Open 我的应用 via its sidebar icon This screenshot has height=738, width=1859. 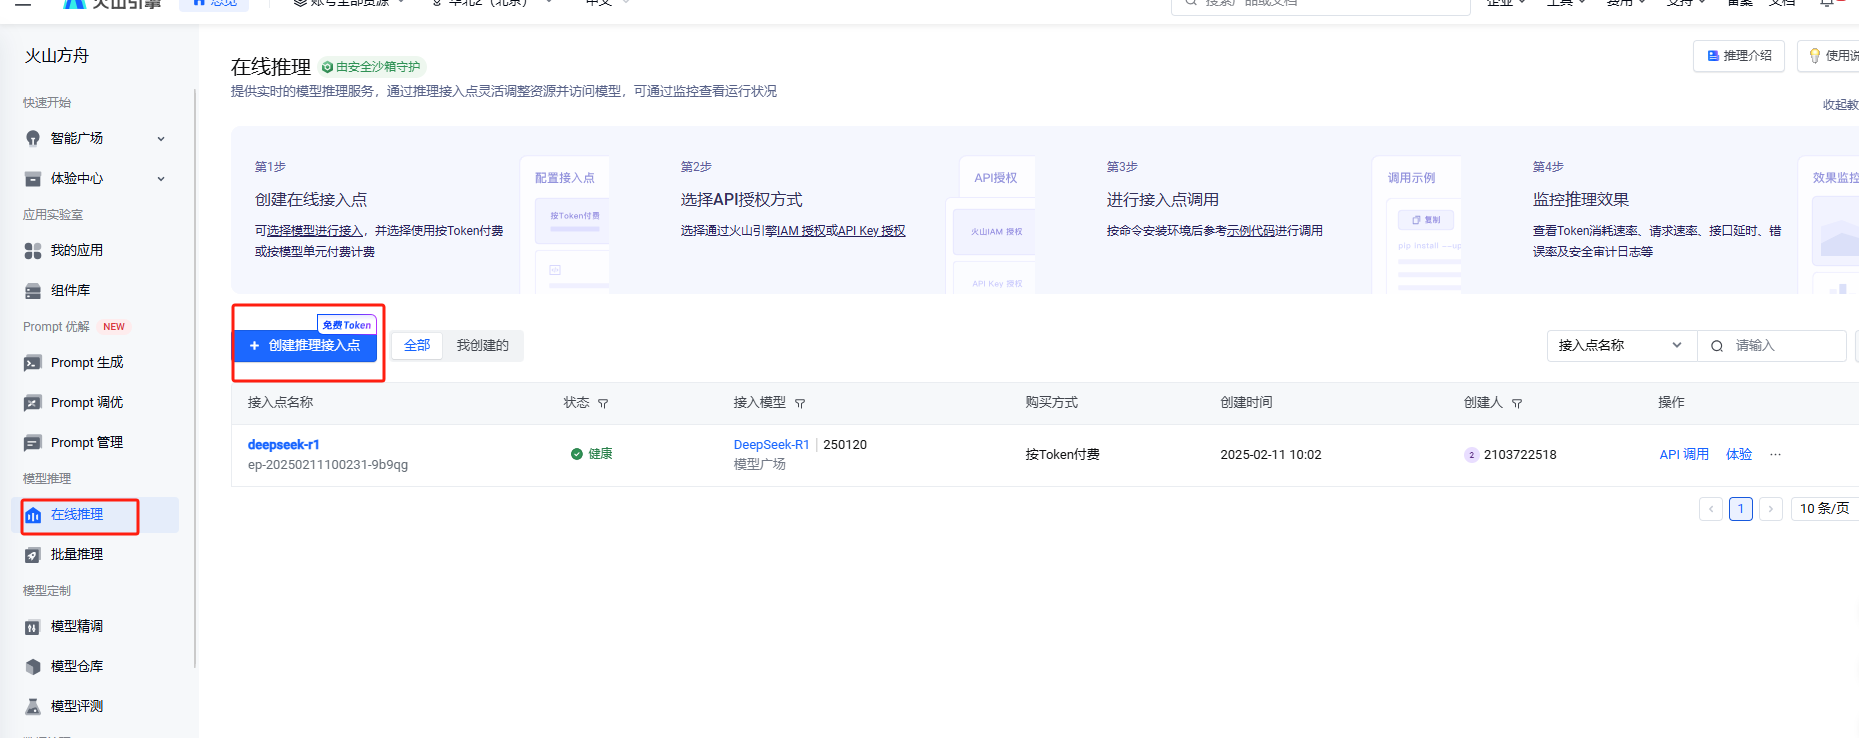pyautogui.click(x=33, y=251)
